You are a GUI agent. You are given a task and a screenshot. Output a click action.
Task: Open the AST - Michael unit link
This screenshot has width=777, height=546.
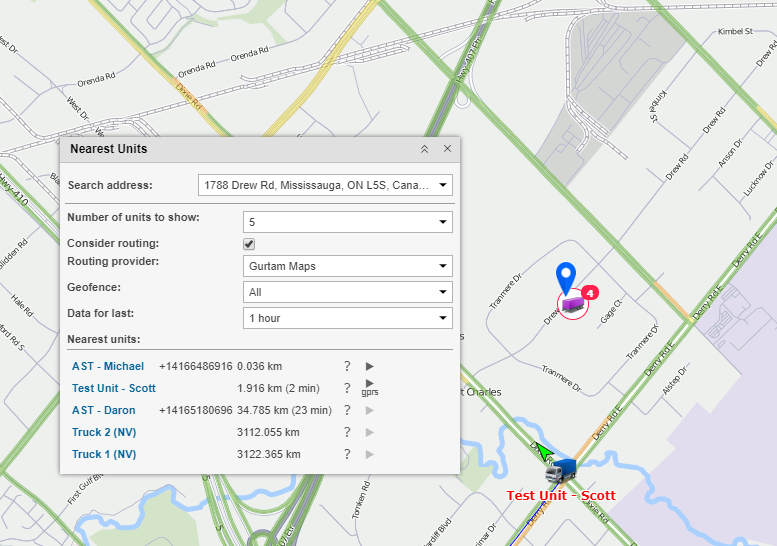(x=108, y=367)
